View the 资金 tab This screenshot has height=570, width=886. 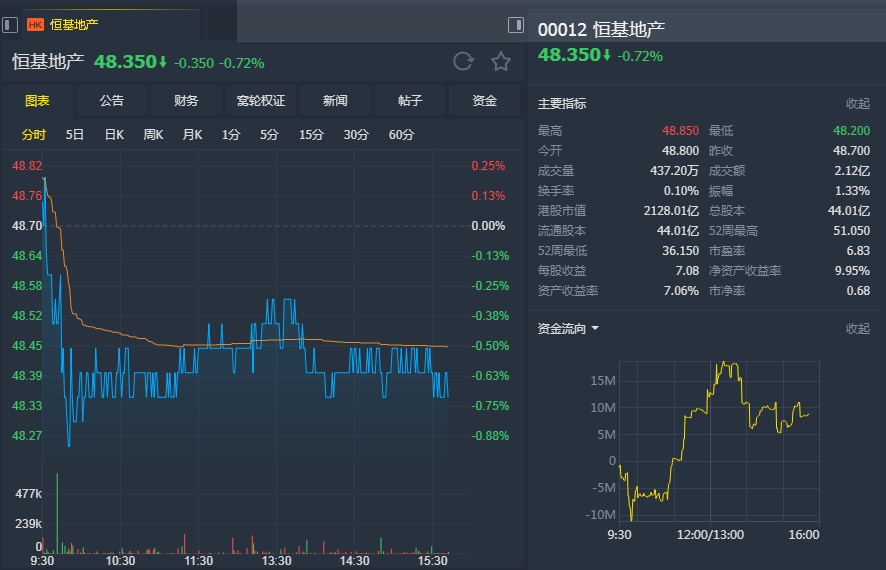484,101
